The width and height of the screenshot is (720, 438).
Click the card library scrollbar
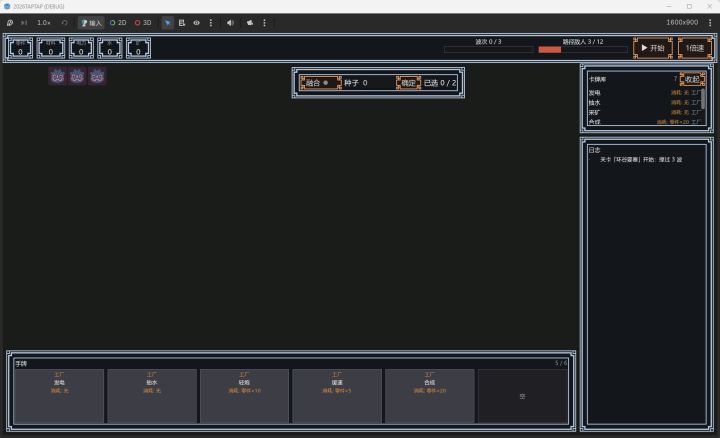[703, 98]
